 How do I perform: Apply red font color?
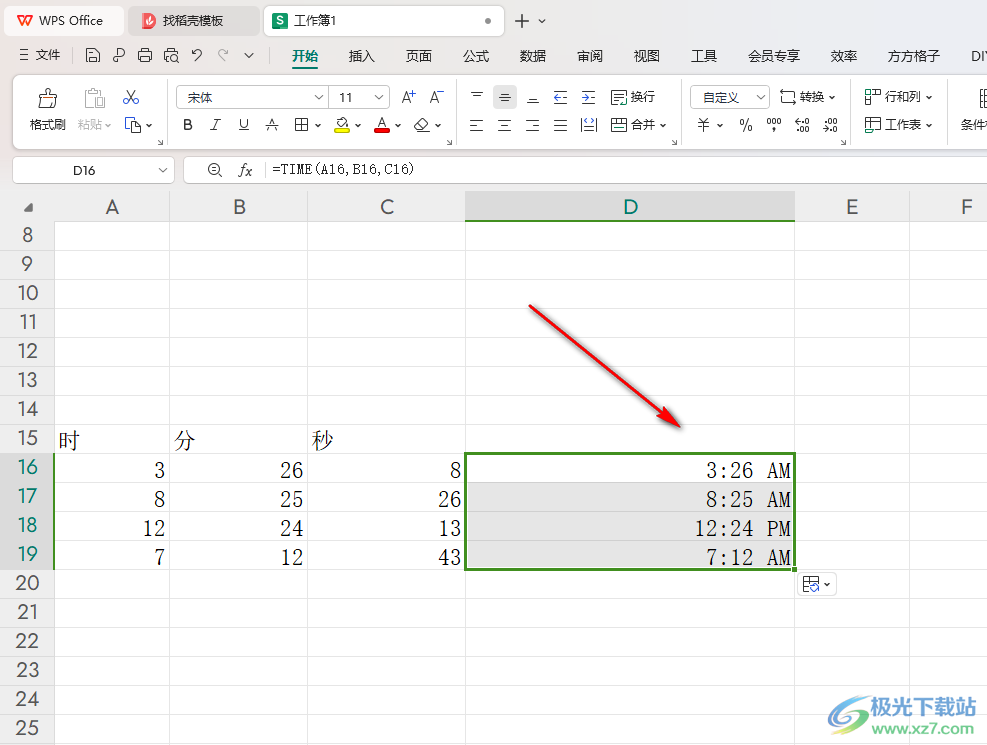381,125
